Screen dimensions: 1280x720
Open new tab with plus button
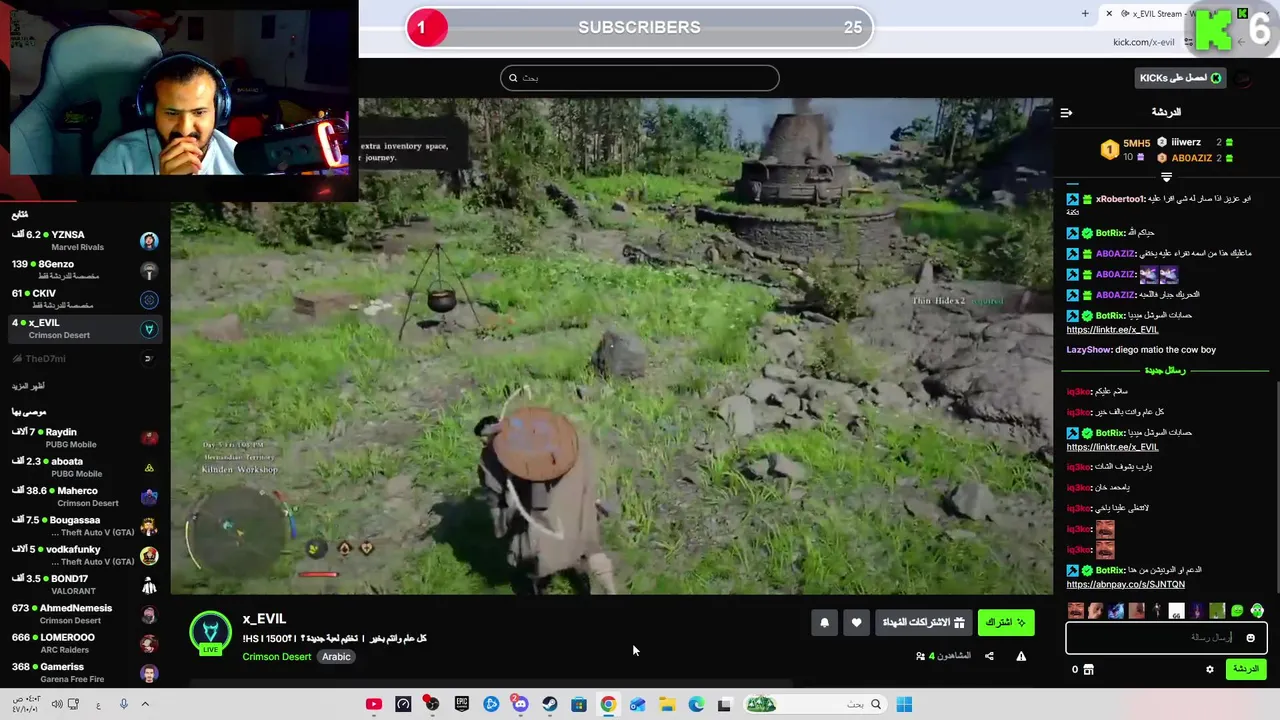[1085, 13]
